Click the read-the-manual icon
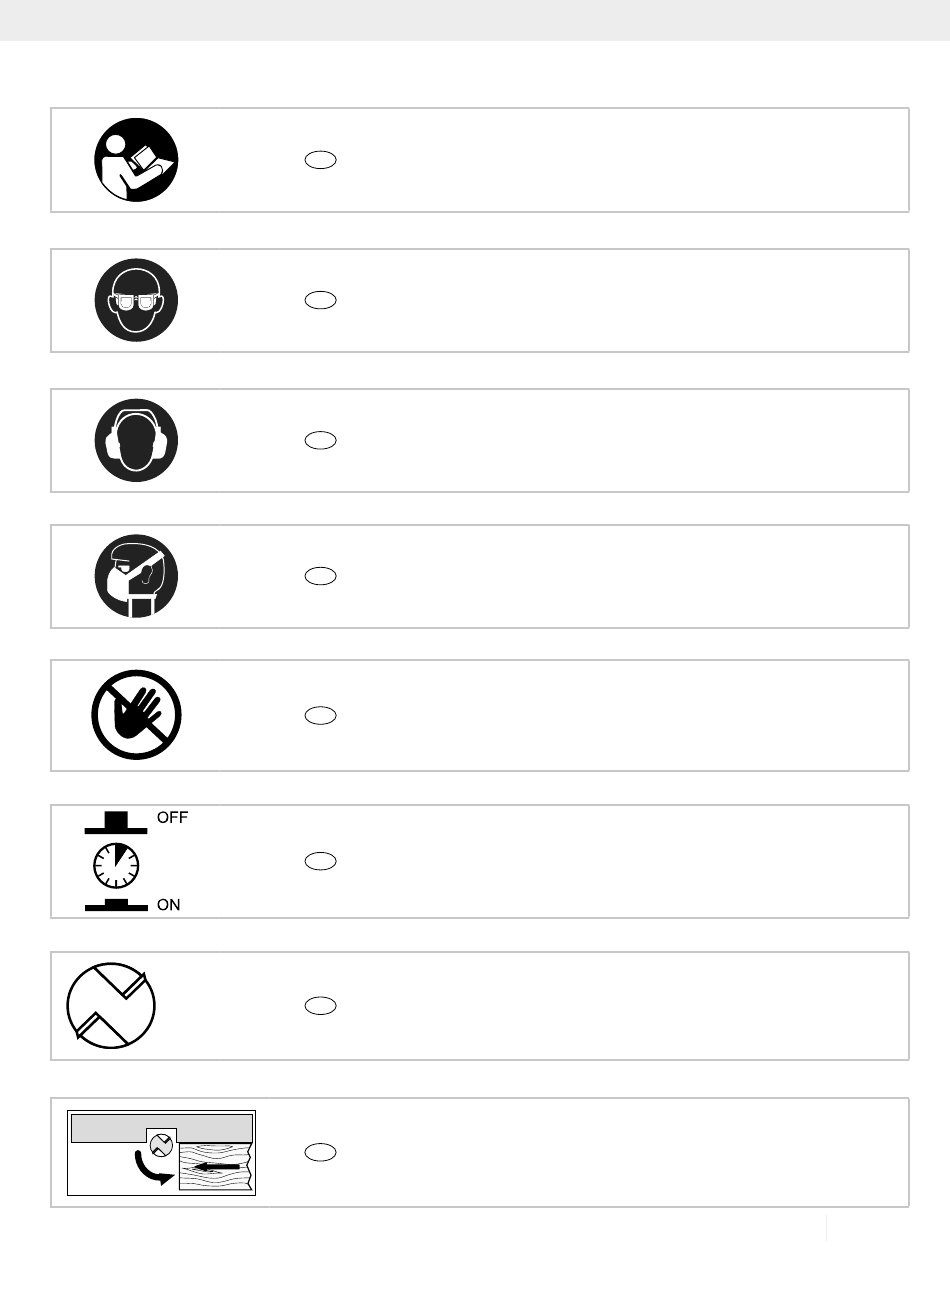 coord(136,160)
